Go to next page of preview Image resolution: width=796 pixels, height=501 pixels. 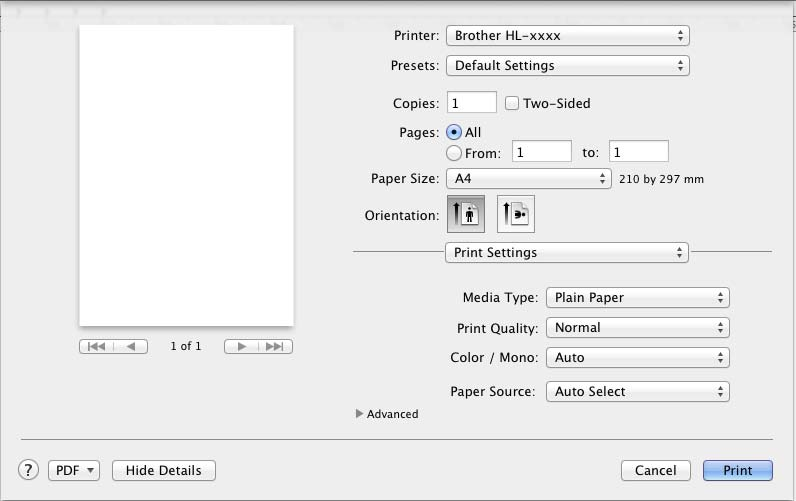(242, 346)
